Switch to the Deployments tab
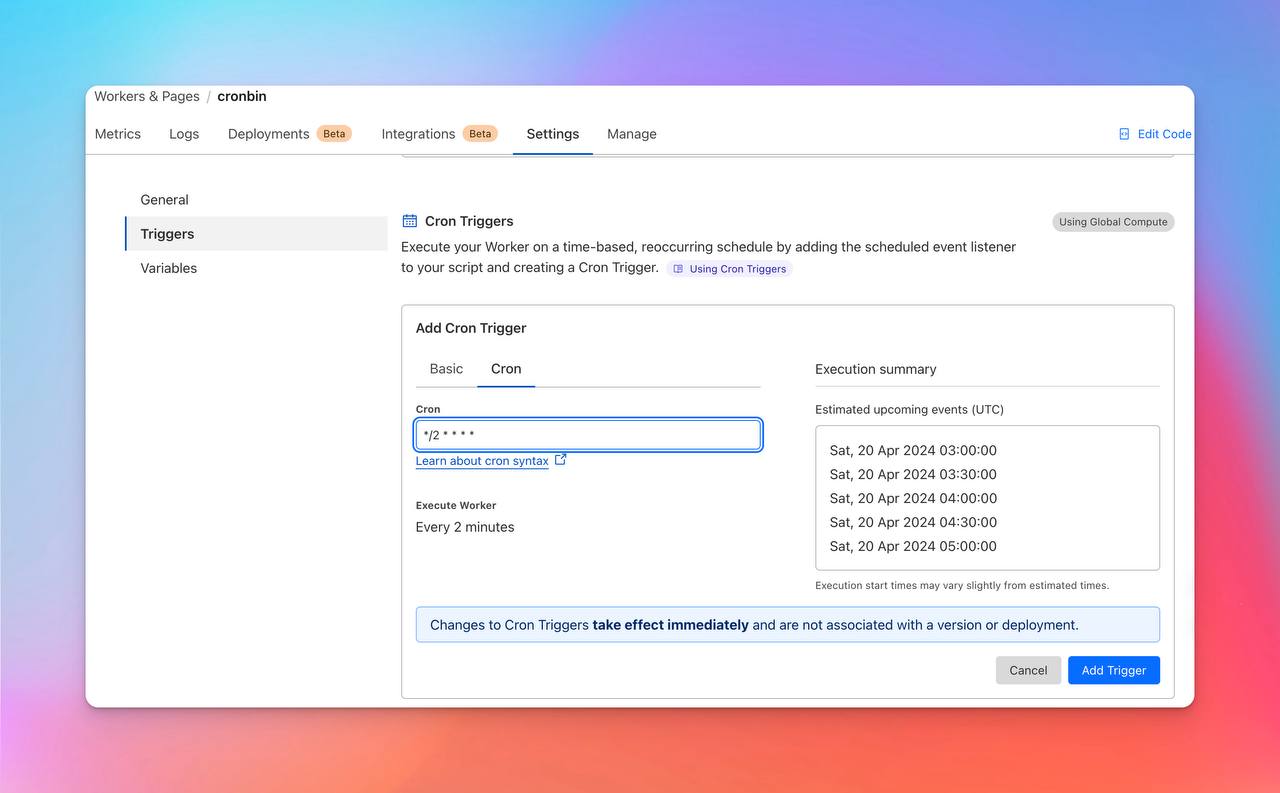This screenshot has width=1280, height=793. point(268,134)
